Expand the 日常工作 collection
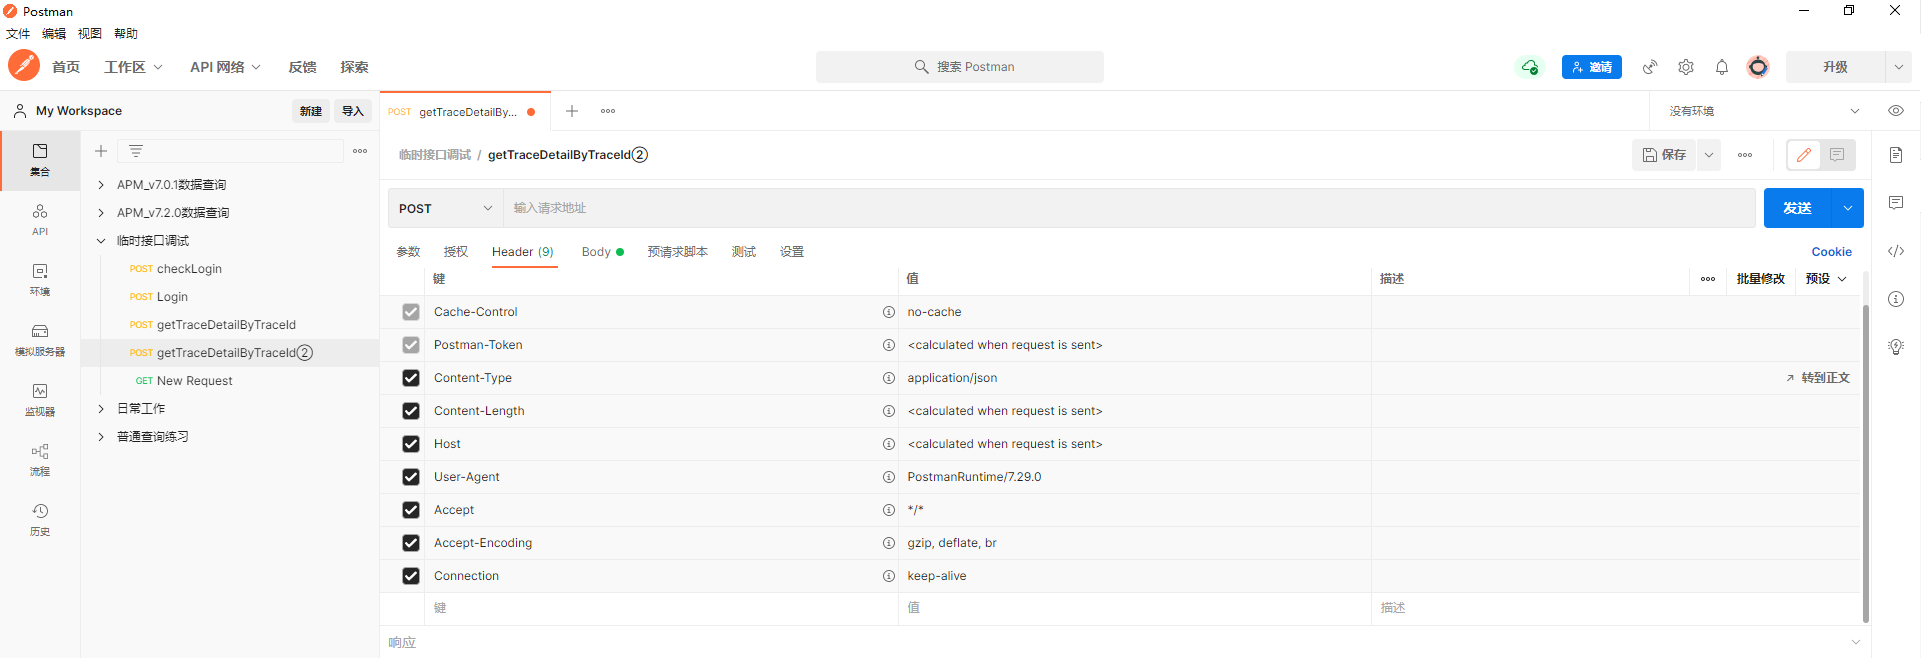The image size is (1921, 658). click(101, 409)
